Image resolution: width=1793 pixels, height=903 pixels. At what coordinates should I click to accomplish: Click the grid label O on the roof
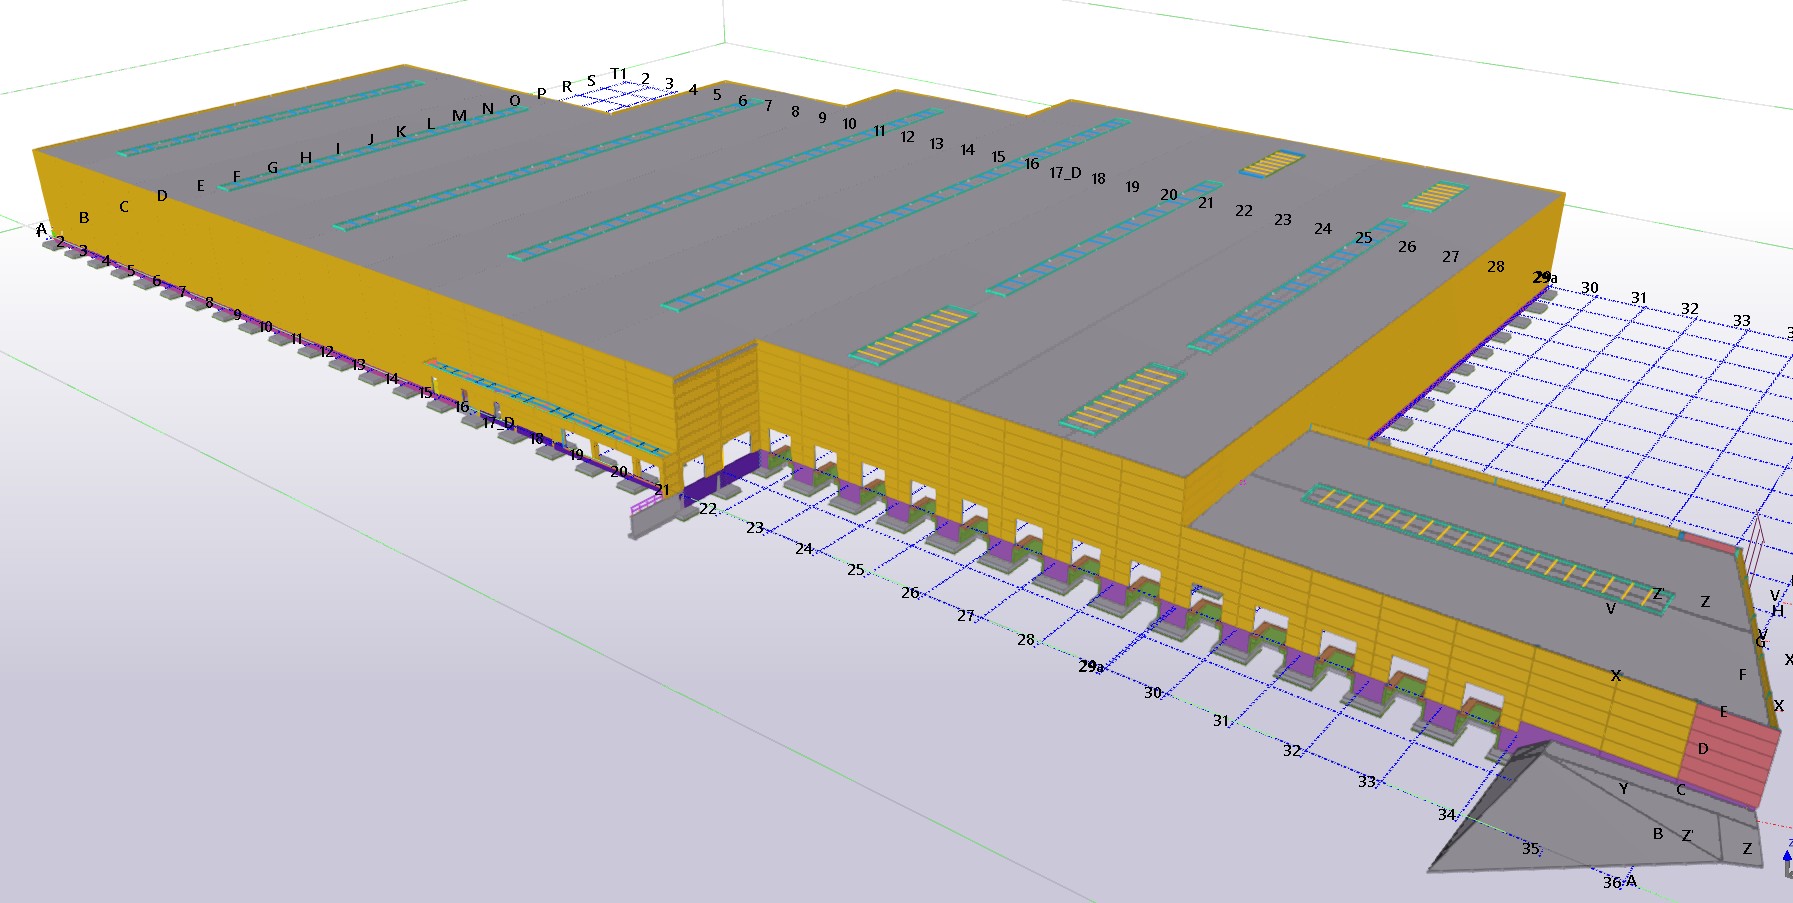515,101
